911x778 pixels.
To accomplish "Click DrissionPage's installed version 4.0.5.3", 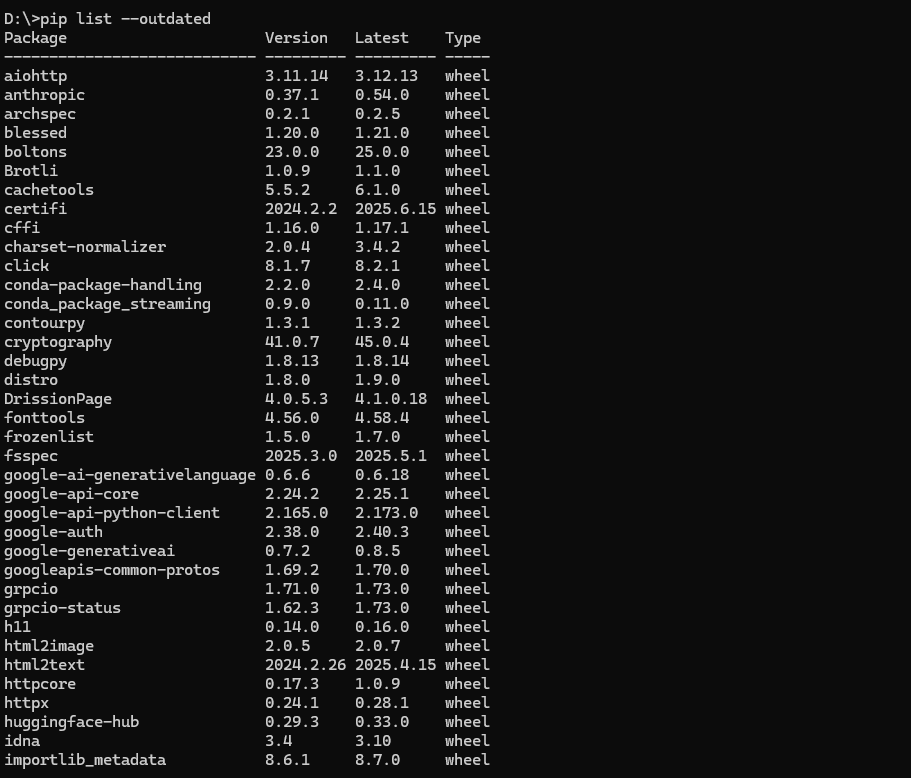I will [296, 399].
